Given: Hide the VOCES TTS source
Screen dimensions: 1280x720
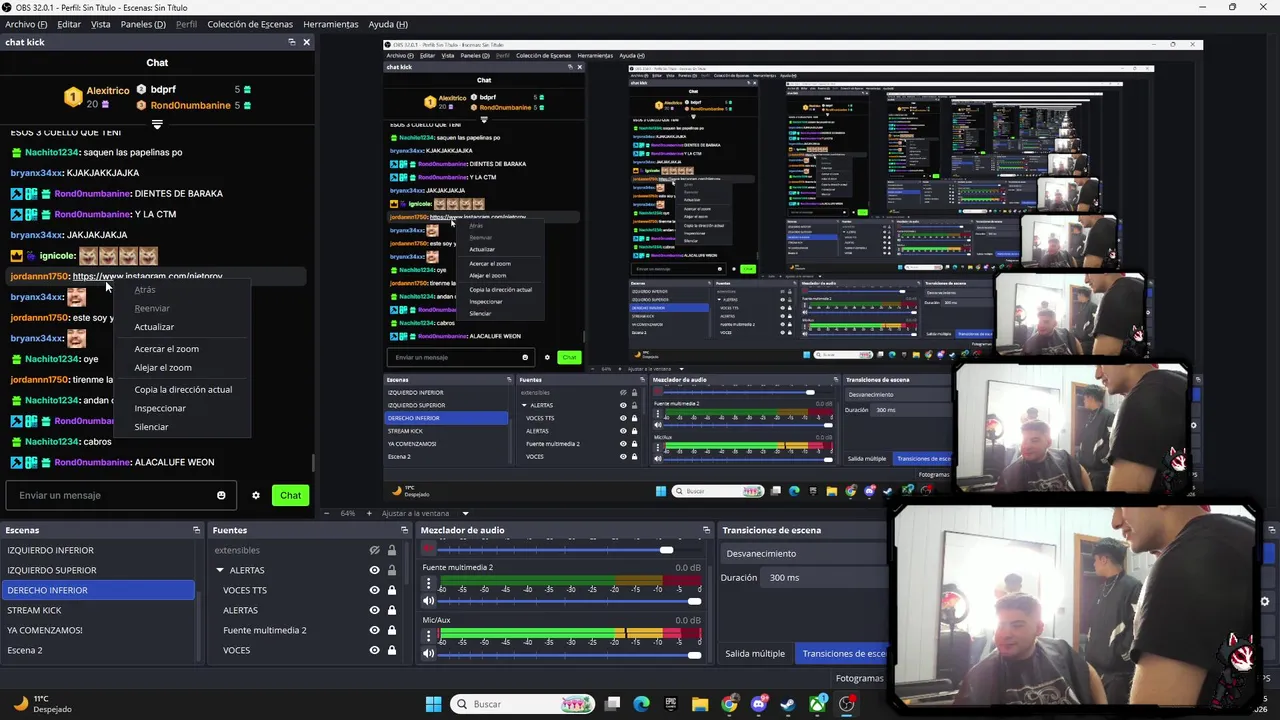Looking at the screenshot, I should pyautogui.click(x=375, y=590).
